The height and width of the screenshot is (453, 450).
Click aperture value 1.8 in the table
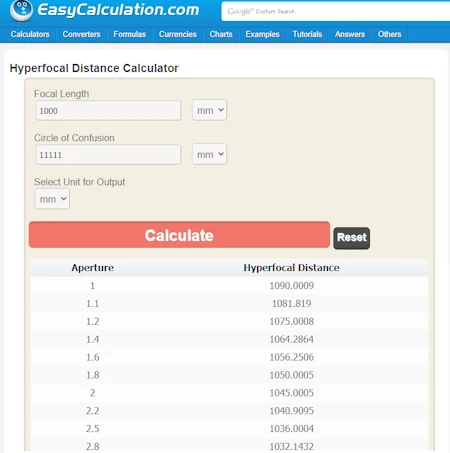click(93, 375)
